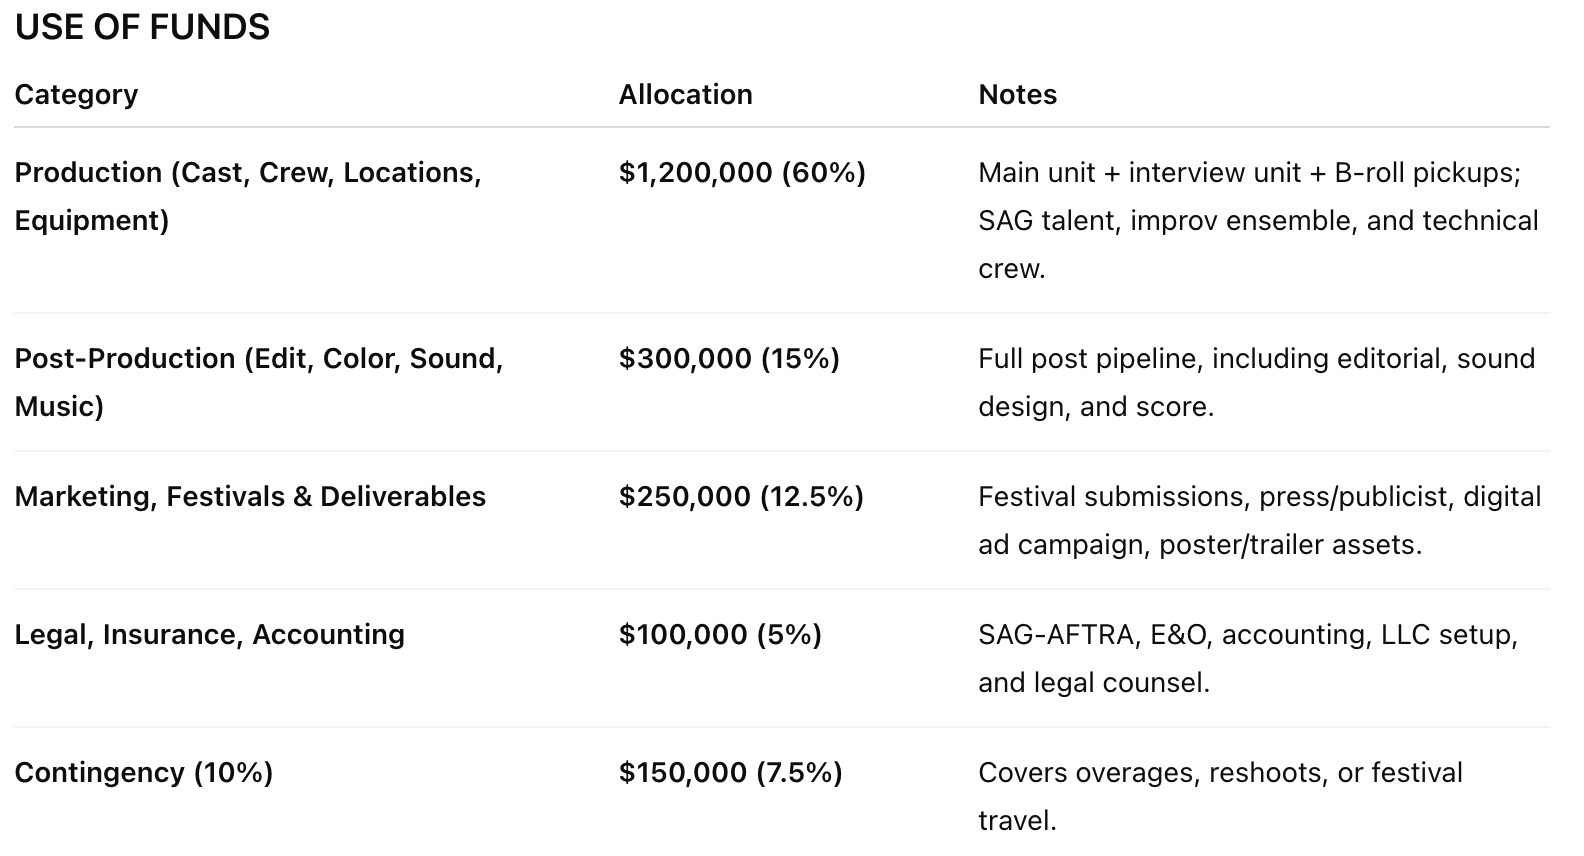Image resolution: width=1584 pixels, height=856 pixels.
Task: Select the Contingency (10%) row label
Action: pyautogui.click(x=143, y=773)
